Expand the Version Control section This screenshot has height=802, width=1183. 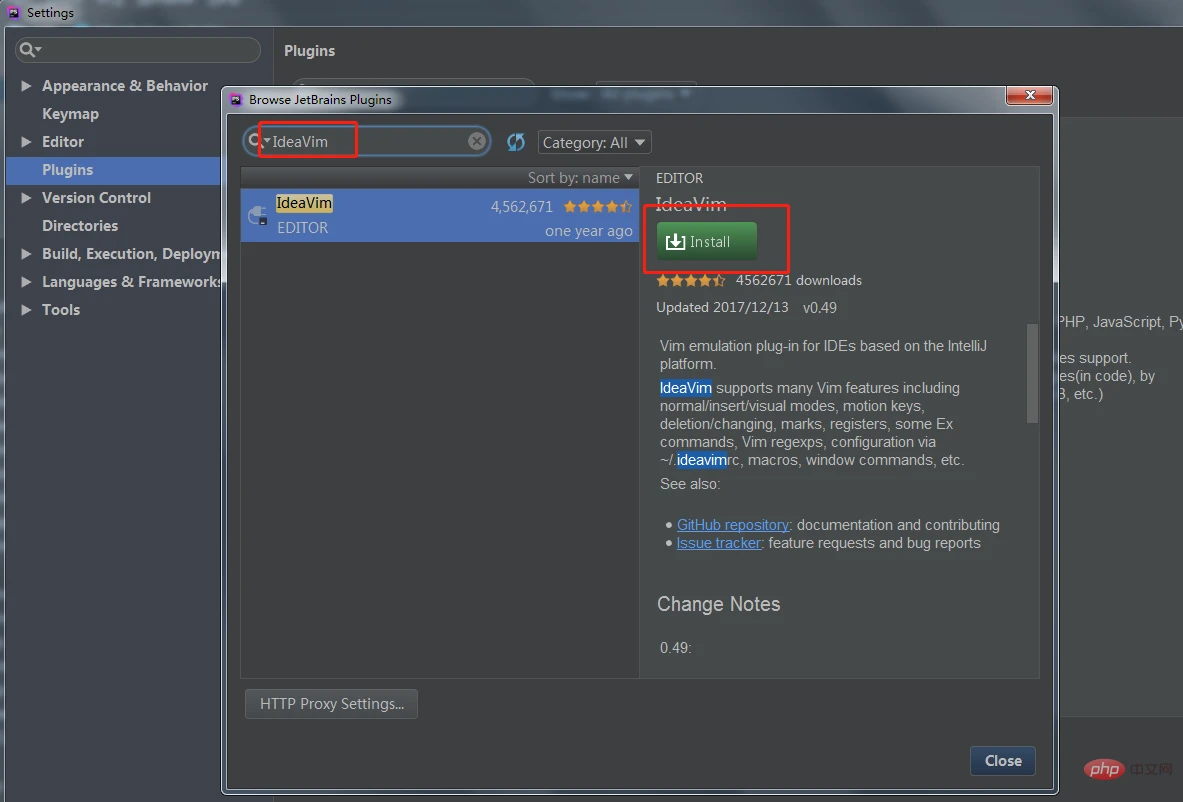(26, 198)
